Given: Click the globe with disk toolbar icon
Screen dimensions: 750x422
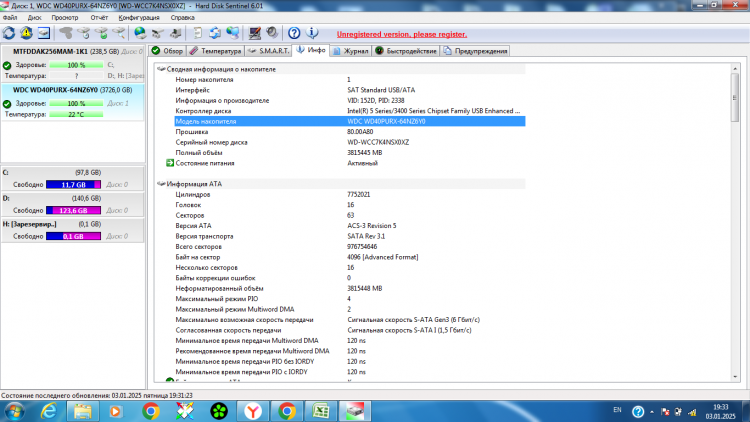Looking at the screenshot, I should (140, 33).
